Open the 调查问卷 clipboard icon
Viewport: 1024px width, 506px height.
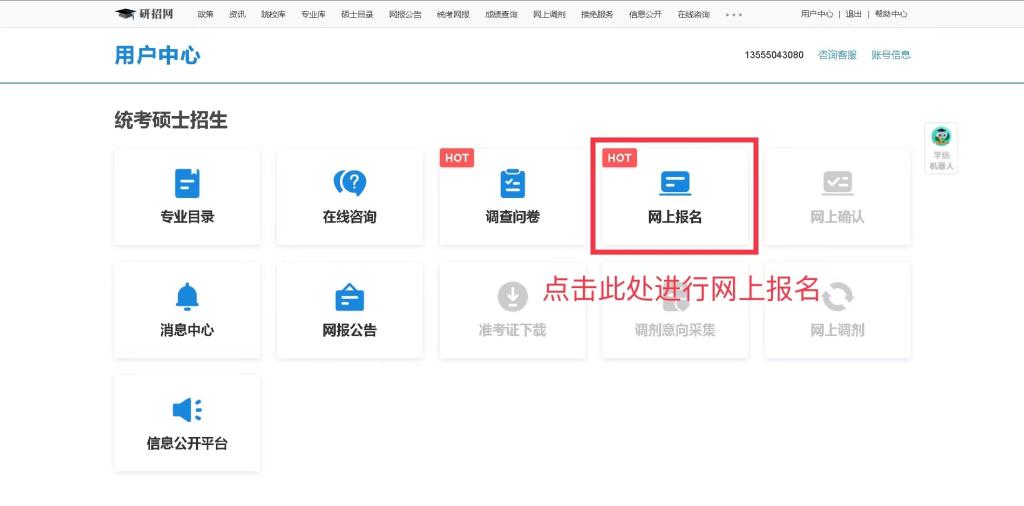[512, 184]
